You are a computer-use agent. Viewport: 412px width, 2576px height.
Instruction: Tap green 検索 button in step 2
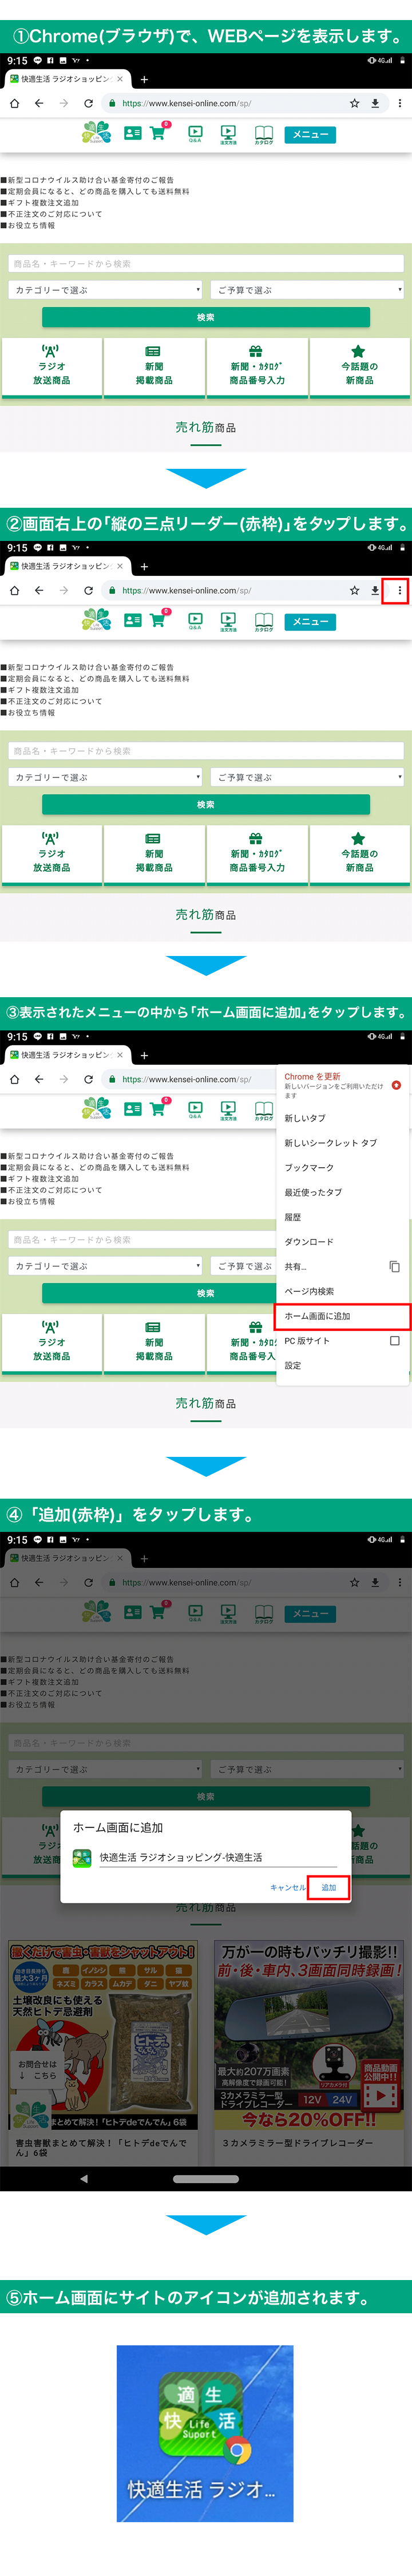pos(206,804)
